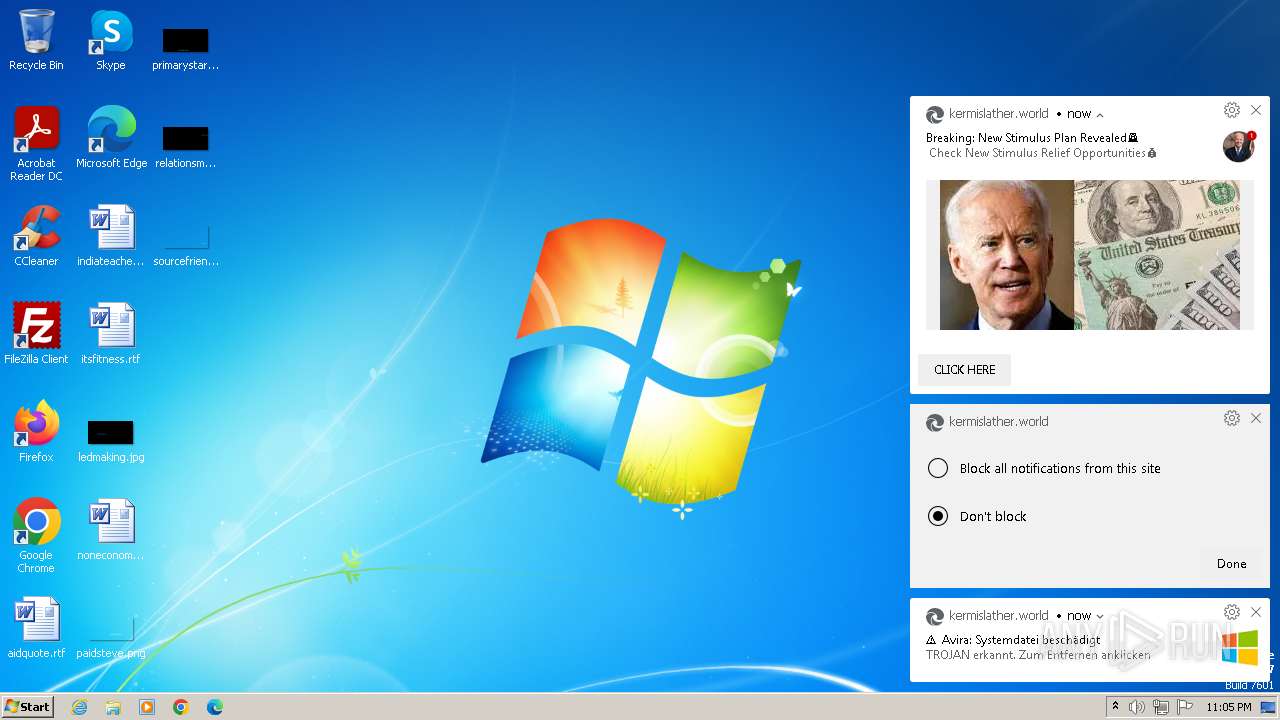
Task: Confirm with the Done button
Action: (1231, 564)
